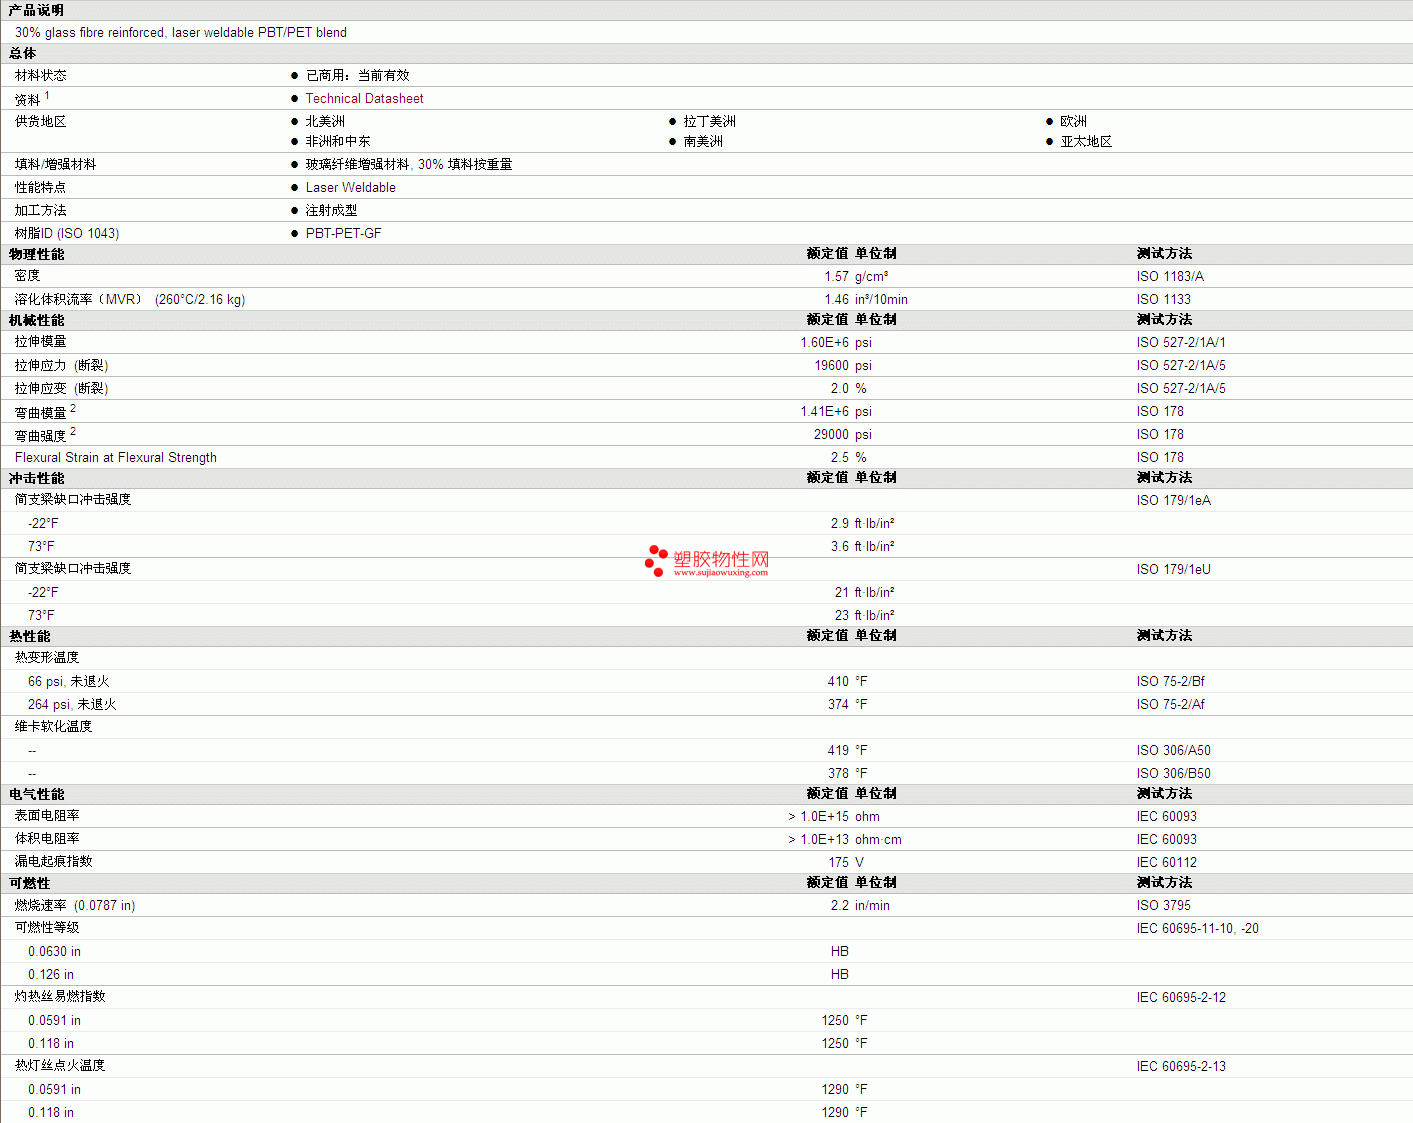Click the ISO 1183/A test method
Viewport: 1413px width, 1123px height.
(x=1169, y=277)
